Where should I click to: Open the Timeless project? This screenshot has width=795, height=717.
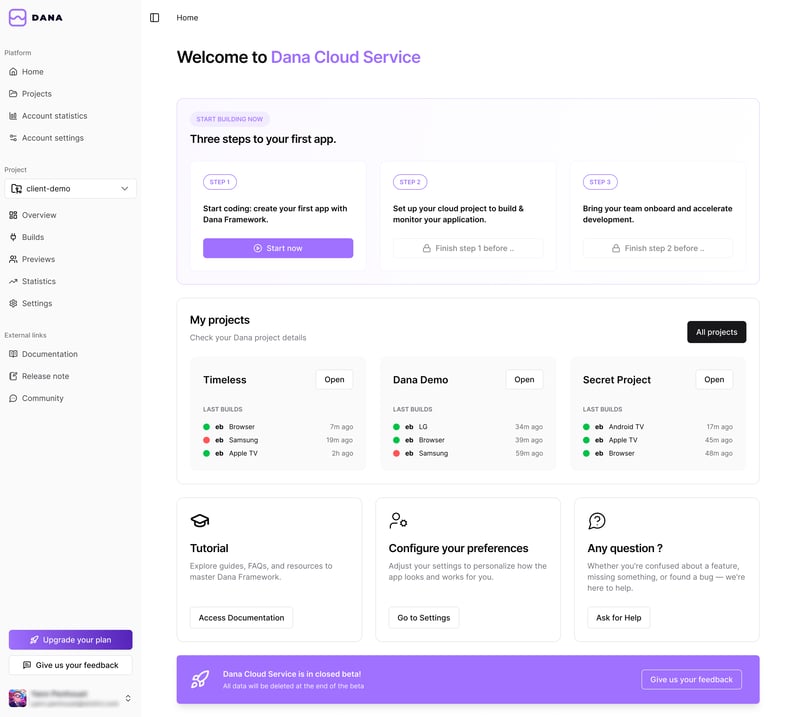[334, 379]
